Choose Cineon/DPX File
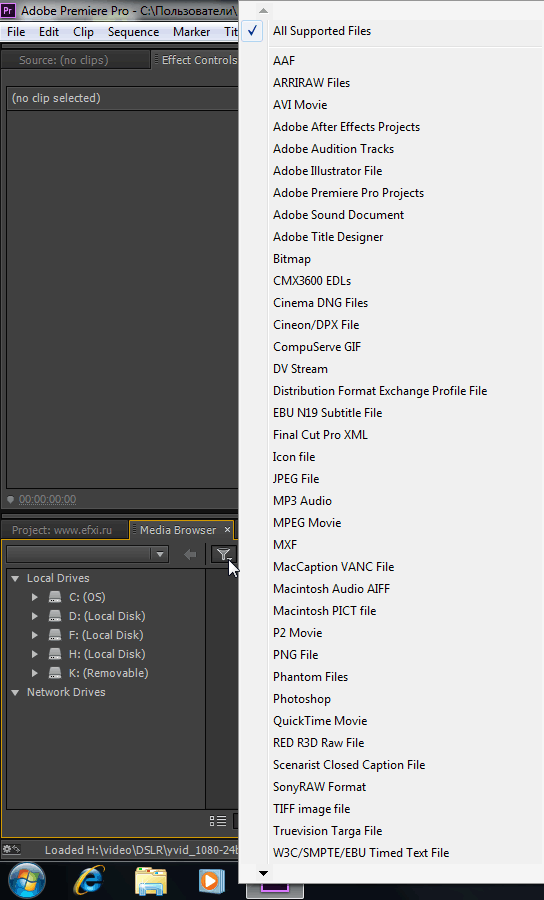This screenshot has width=544, height=900. (x=316, y=324)
